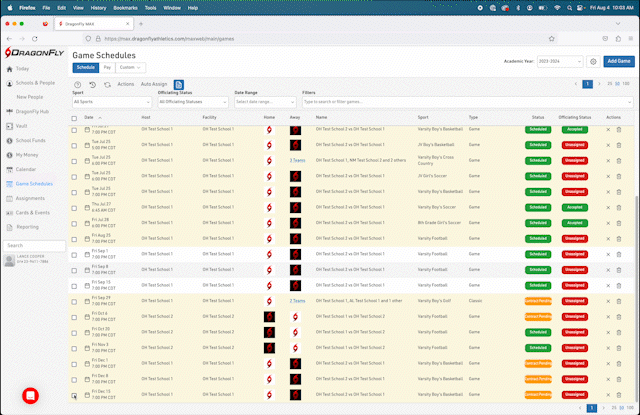Click the blue document export icon
Screen dimensions: 640x415
pos(179,85)
